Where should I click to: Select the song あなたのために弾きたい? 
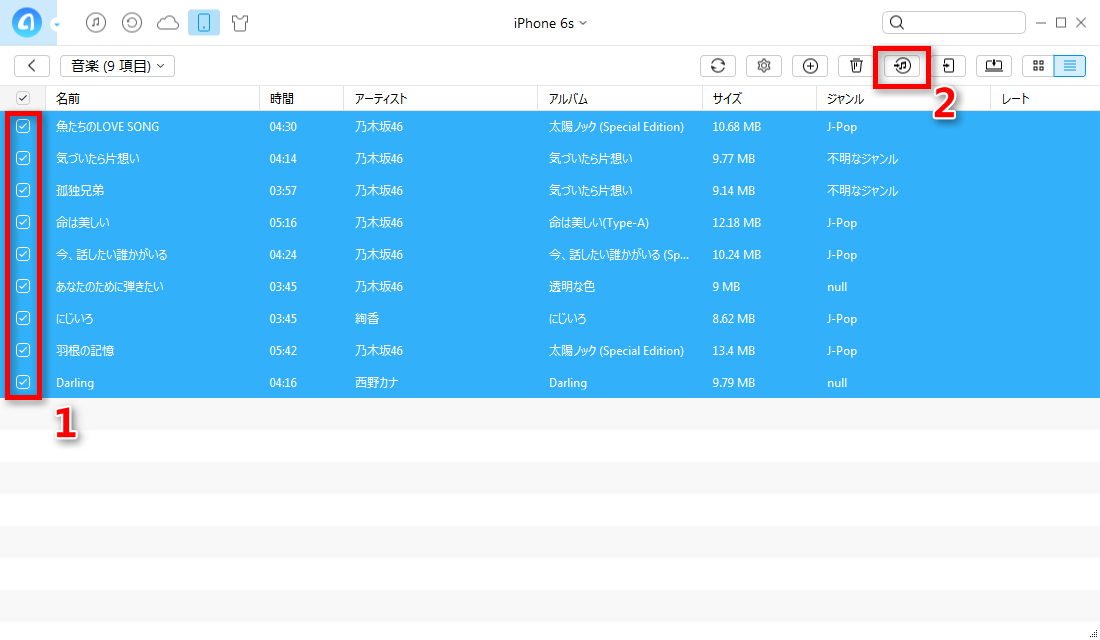109,287
